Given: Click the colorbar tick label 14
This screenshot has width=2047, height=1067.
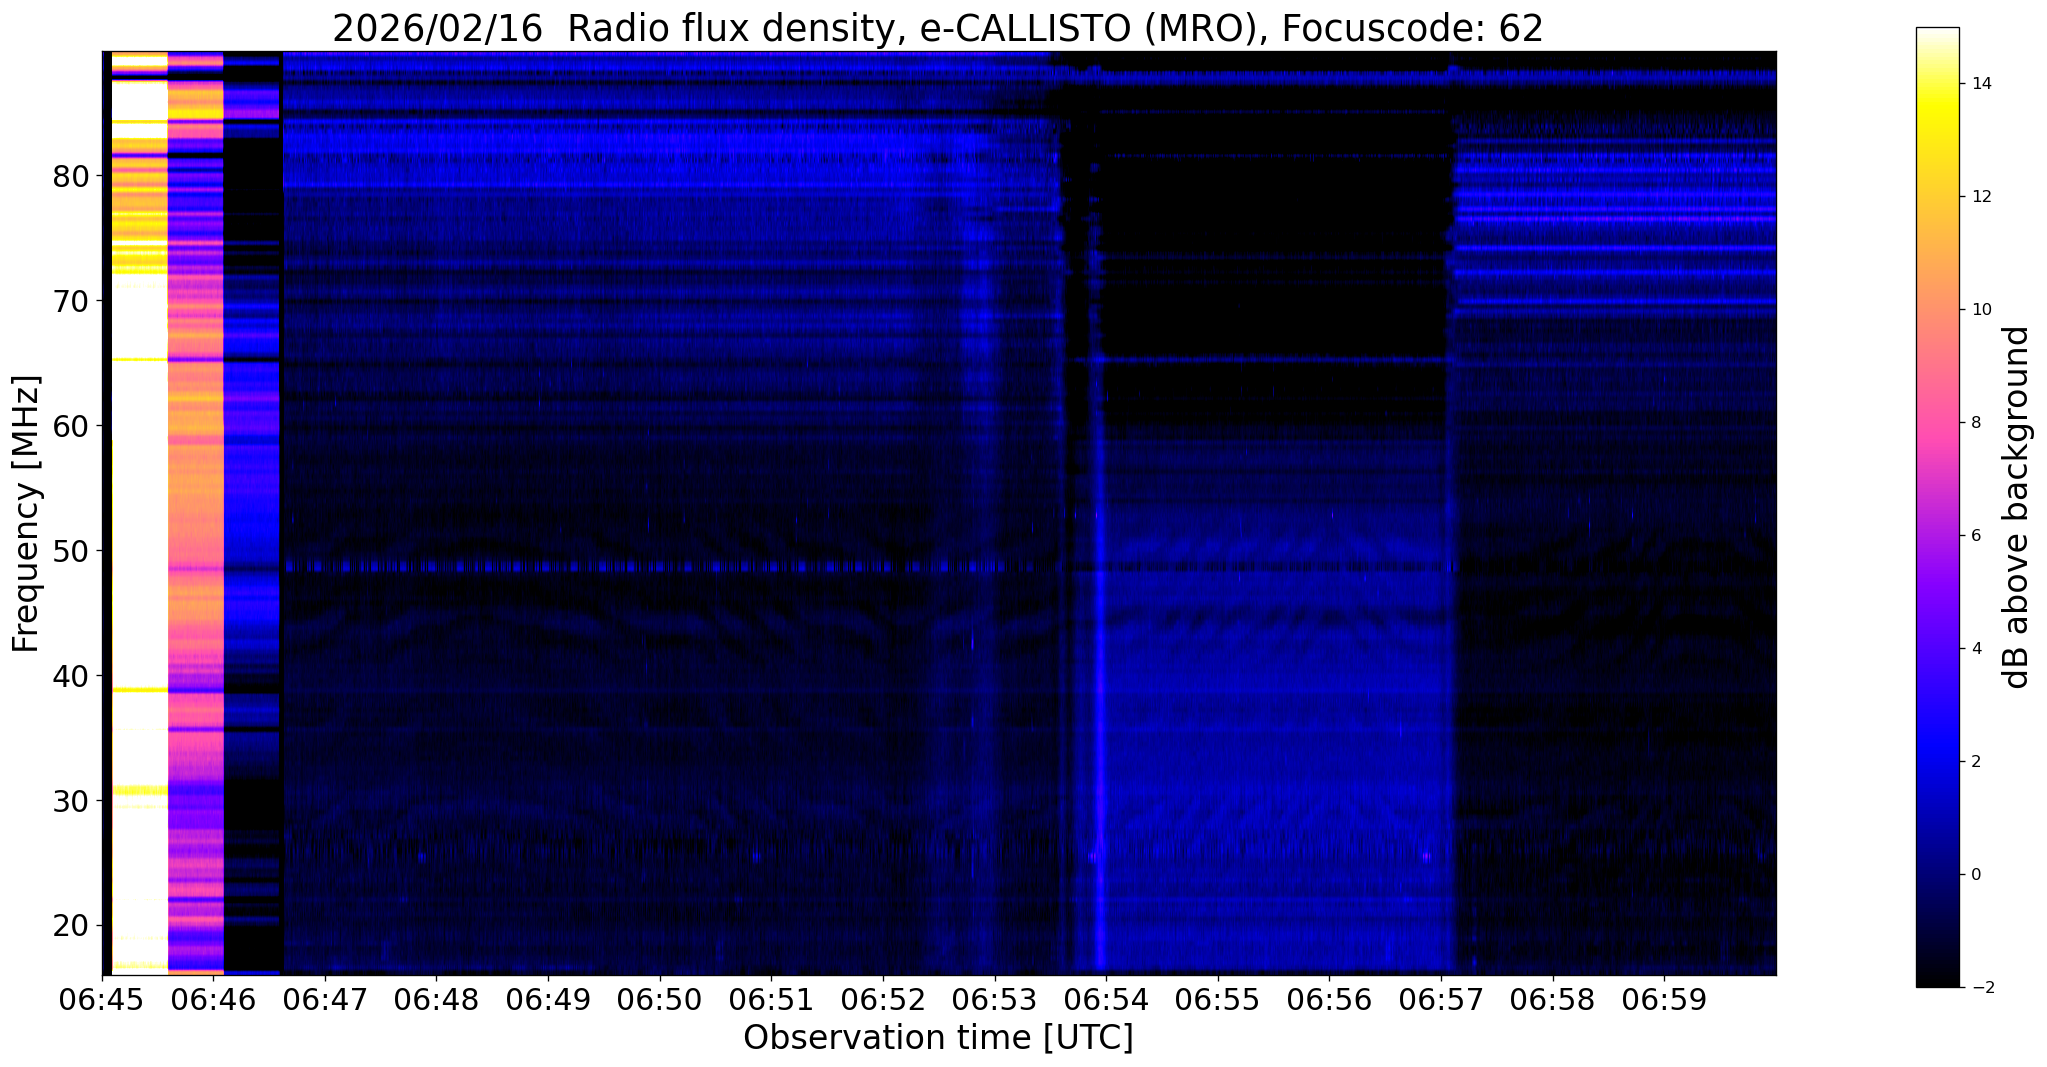Looking at the screenshot, I should 1980,84.
